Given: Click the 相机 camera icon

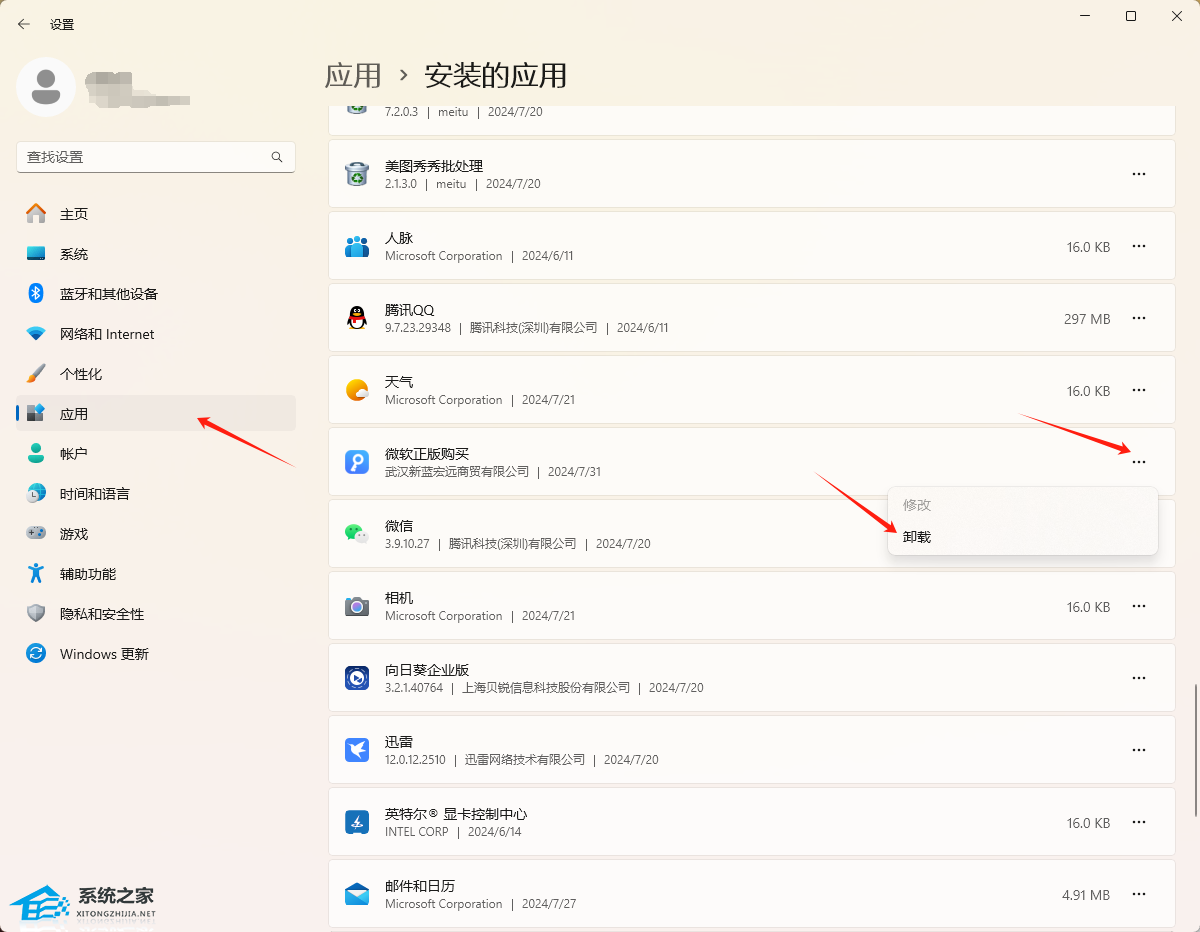Looking at the screenshot, I should pyautogui.click(x=357, y=606).
